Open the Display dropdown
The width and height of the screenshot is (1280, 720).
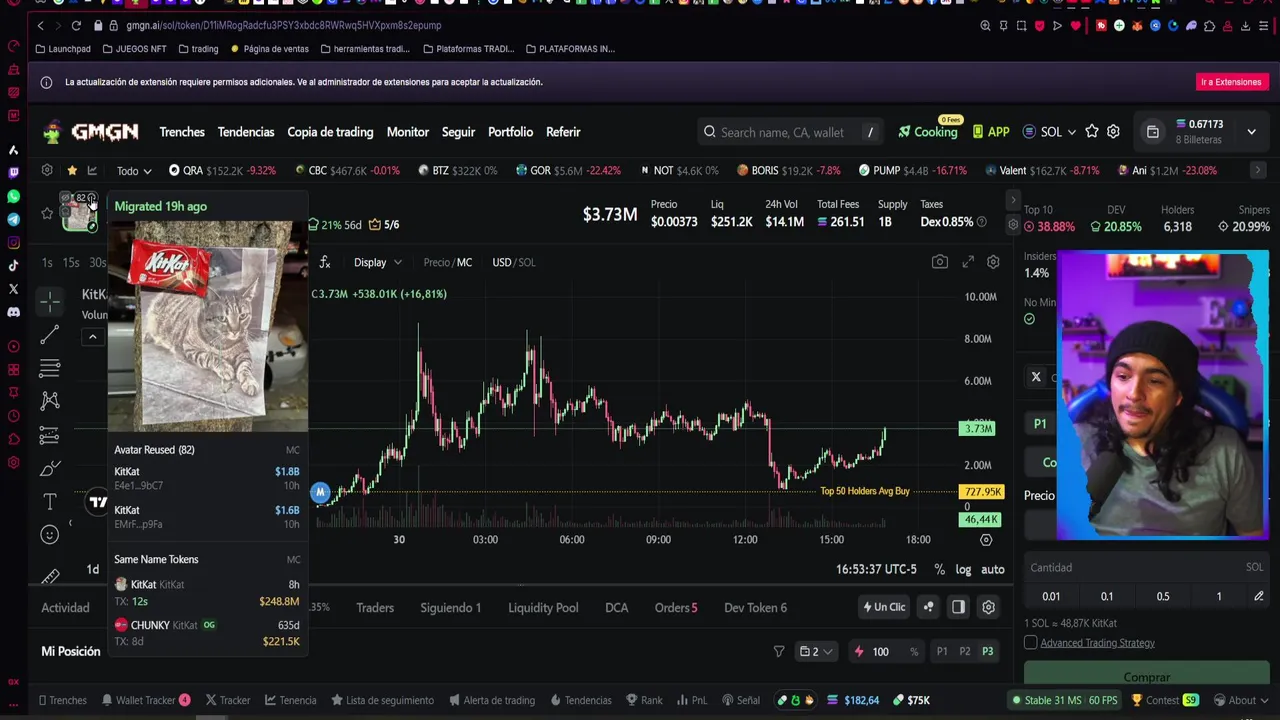[x=377, y=262]
